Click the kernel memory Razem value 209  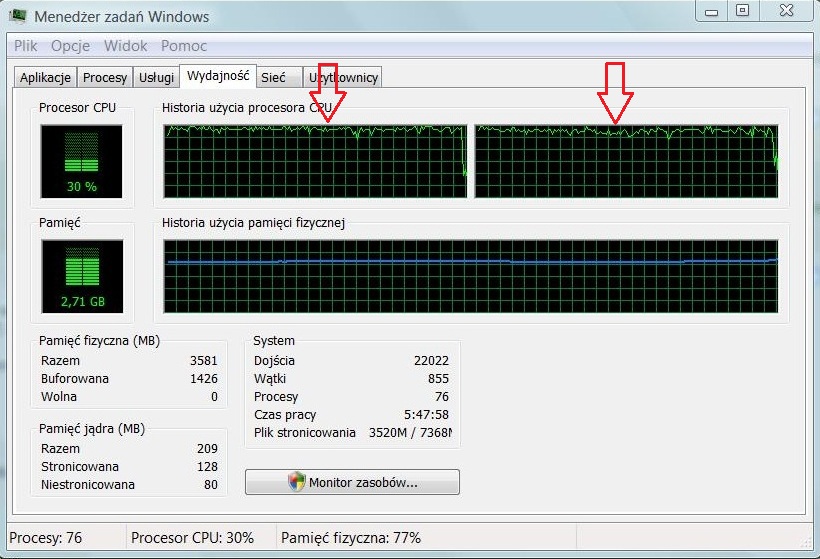(x=208, y=449)
